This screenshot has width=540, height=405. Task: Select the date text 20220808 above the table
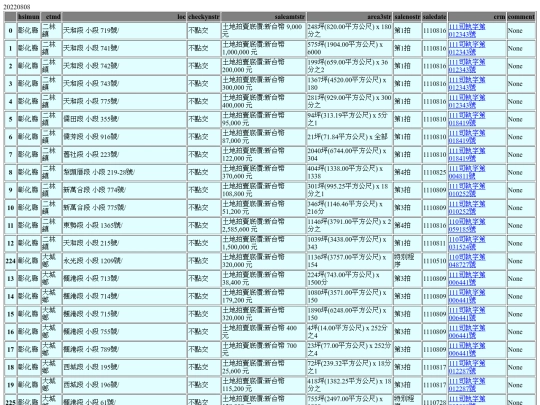(17, 7)
